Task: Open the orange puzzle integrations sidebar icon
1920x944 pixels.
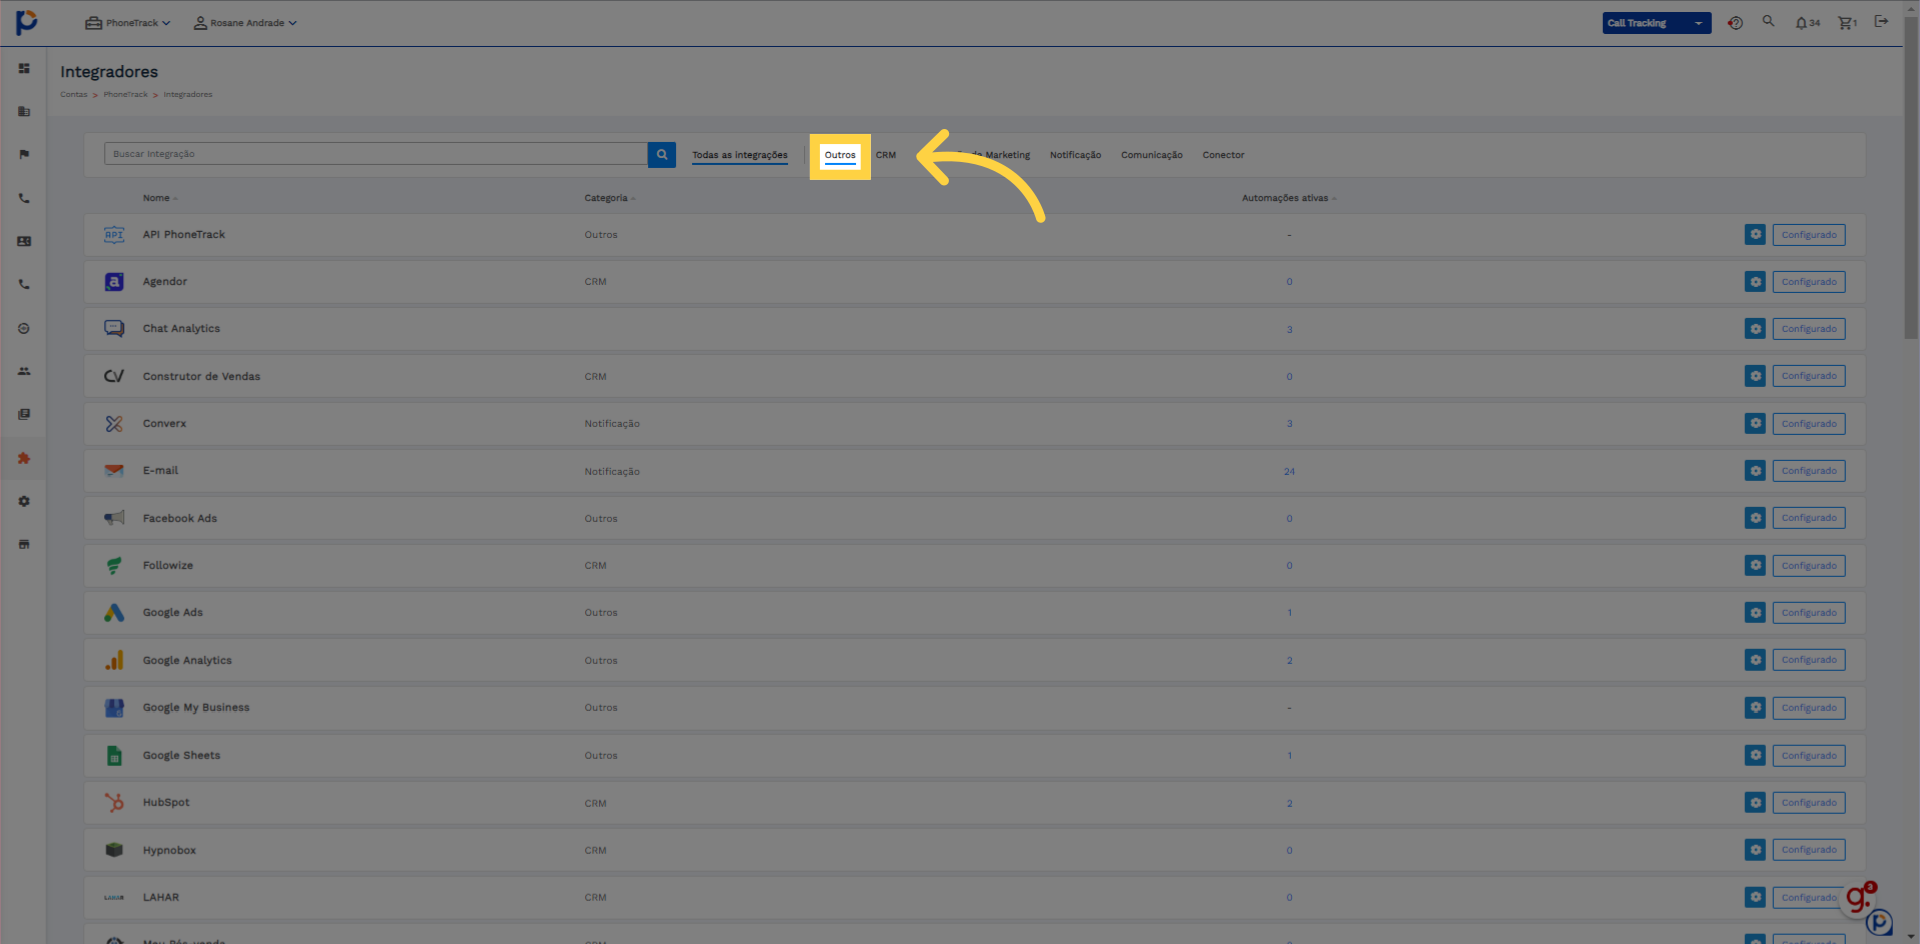Action: (24, 458)
